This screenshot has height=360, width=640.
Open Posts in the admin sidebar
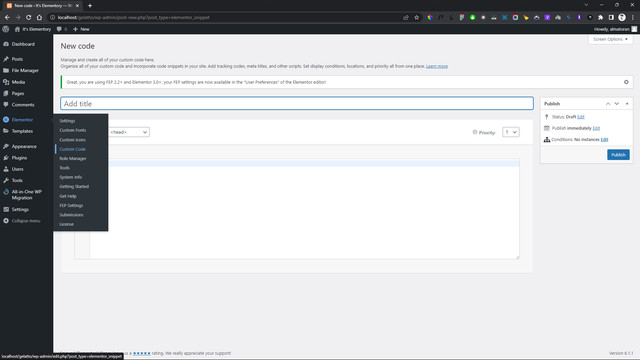(x=17, y=59)
